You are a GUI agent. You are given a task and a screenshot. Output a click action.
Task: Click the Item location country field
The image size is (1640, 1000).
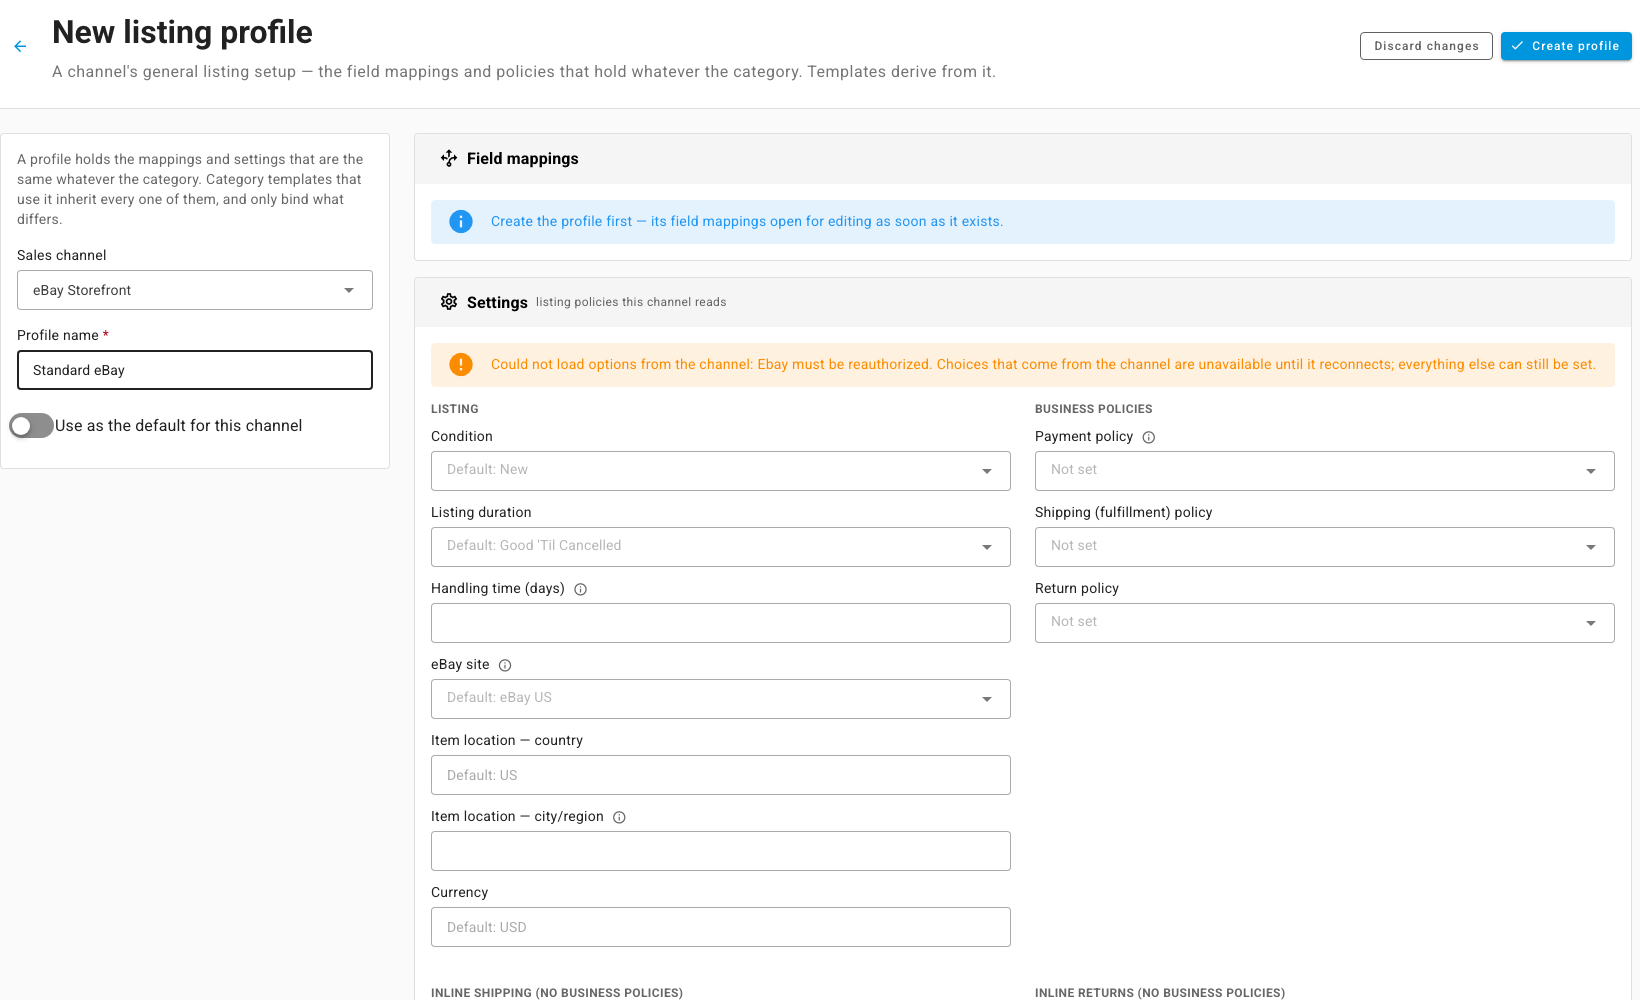pos(721,775)
